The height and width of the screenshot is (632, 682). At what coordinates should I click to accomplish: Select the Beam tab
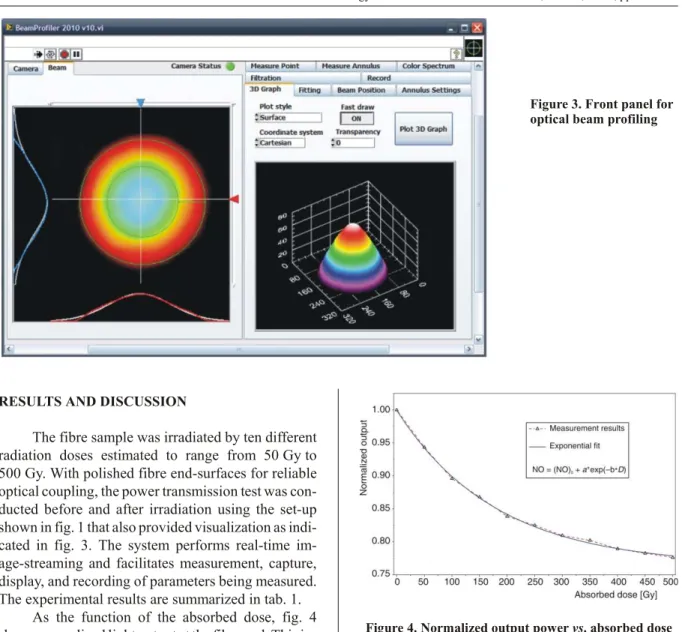[x=57, y=68]
